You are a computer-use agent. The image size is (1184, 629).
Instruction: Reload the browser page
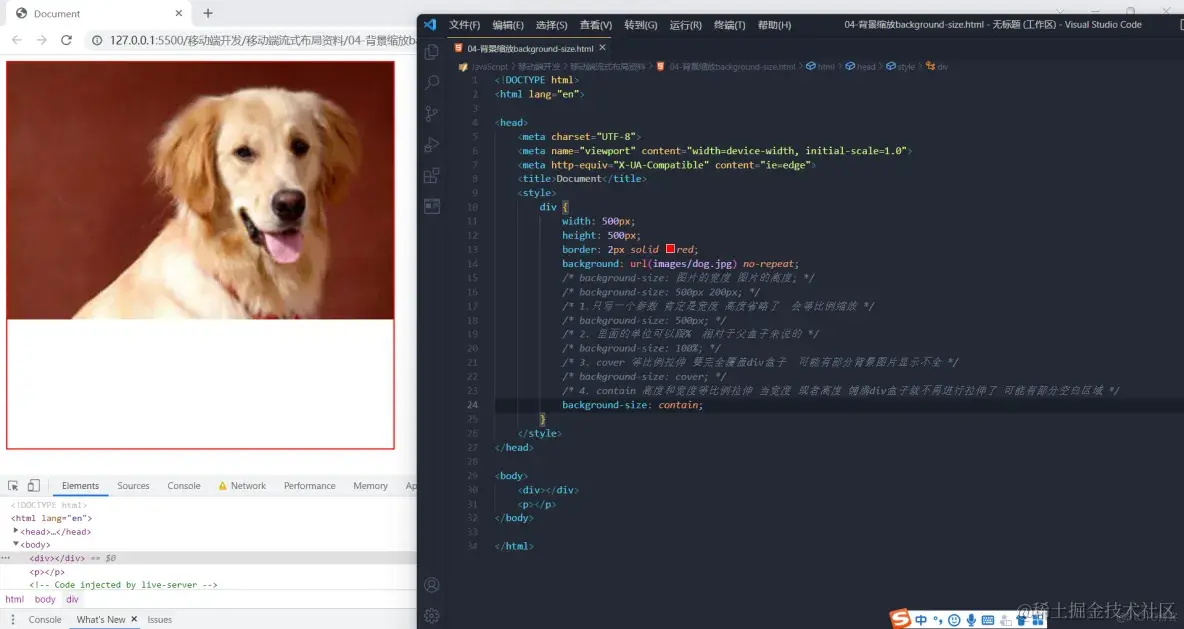66,40
